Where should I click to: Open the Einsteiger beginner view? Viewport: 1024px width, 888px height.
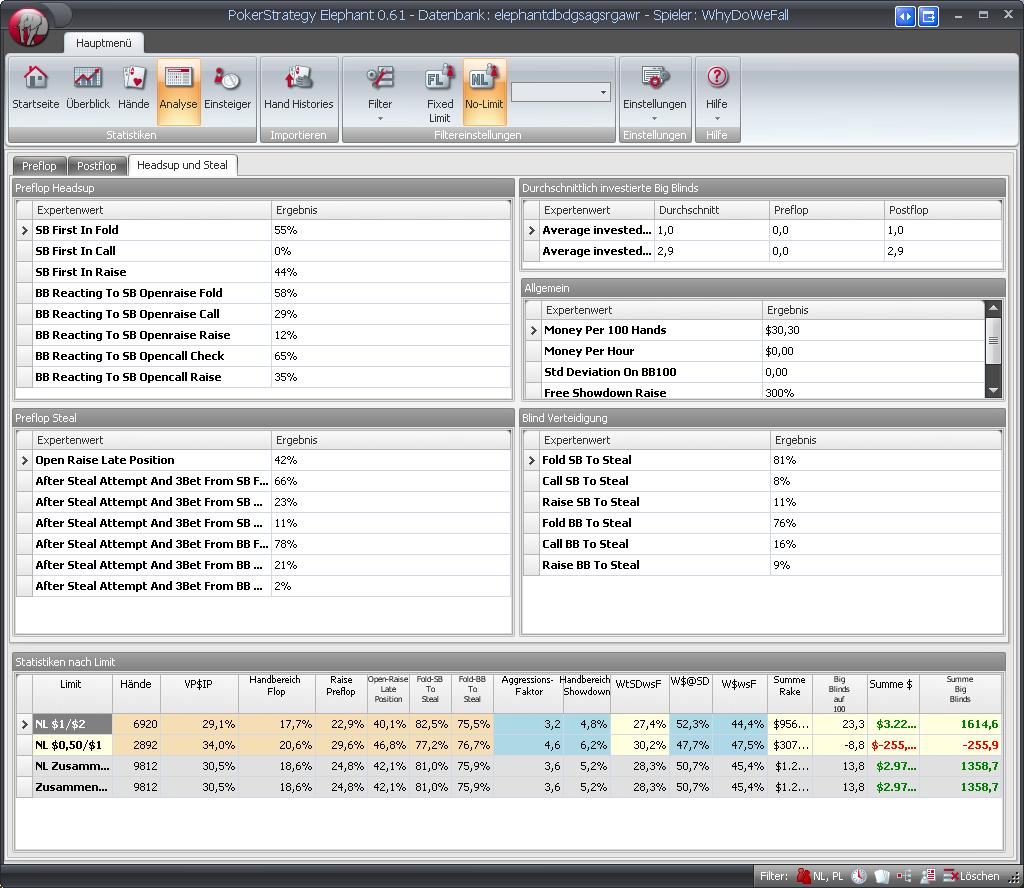pyautogui.click(x=227, y=88)
